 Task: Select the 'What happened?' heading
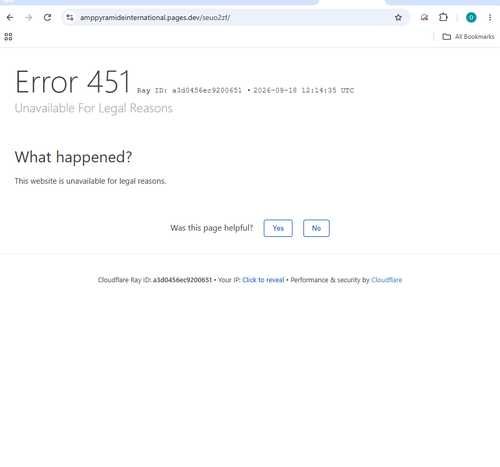click(73, 157)
